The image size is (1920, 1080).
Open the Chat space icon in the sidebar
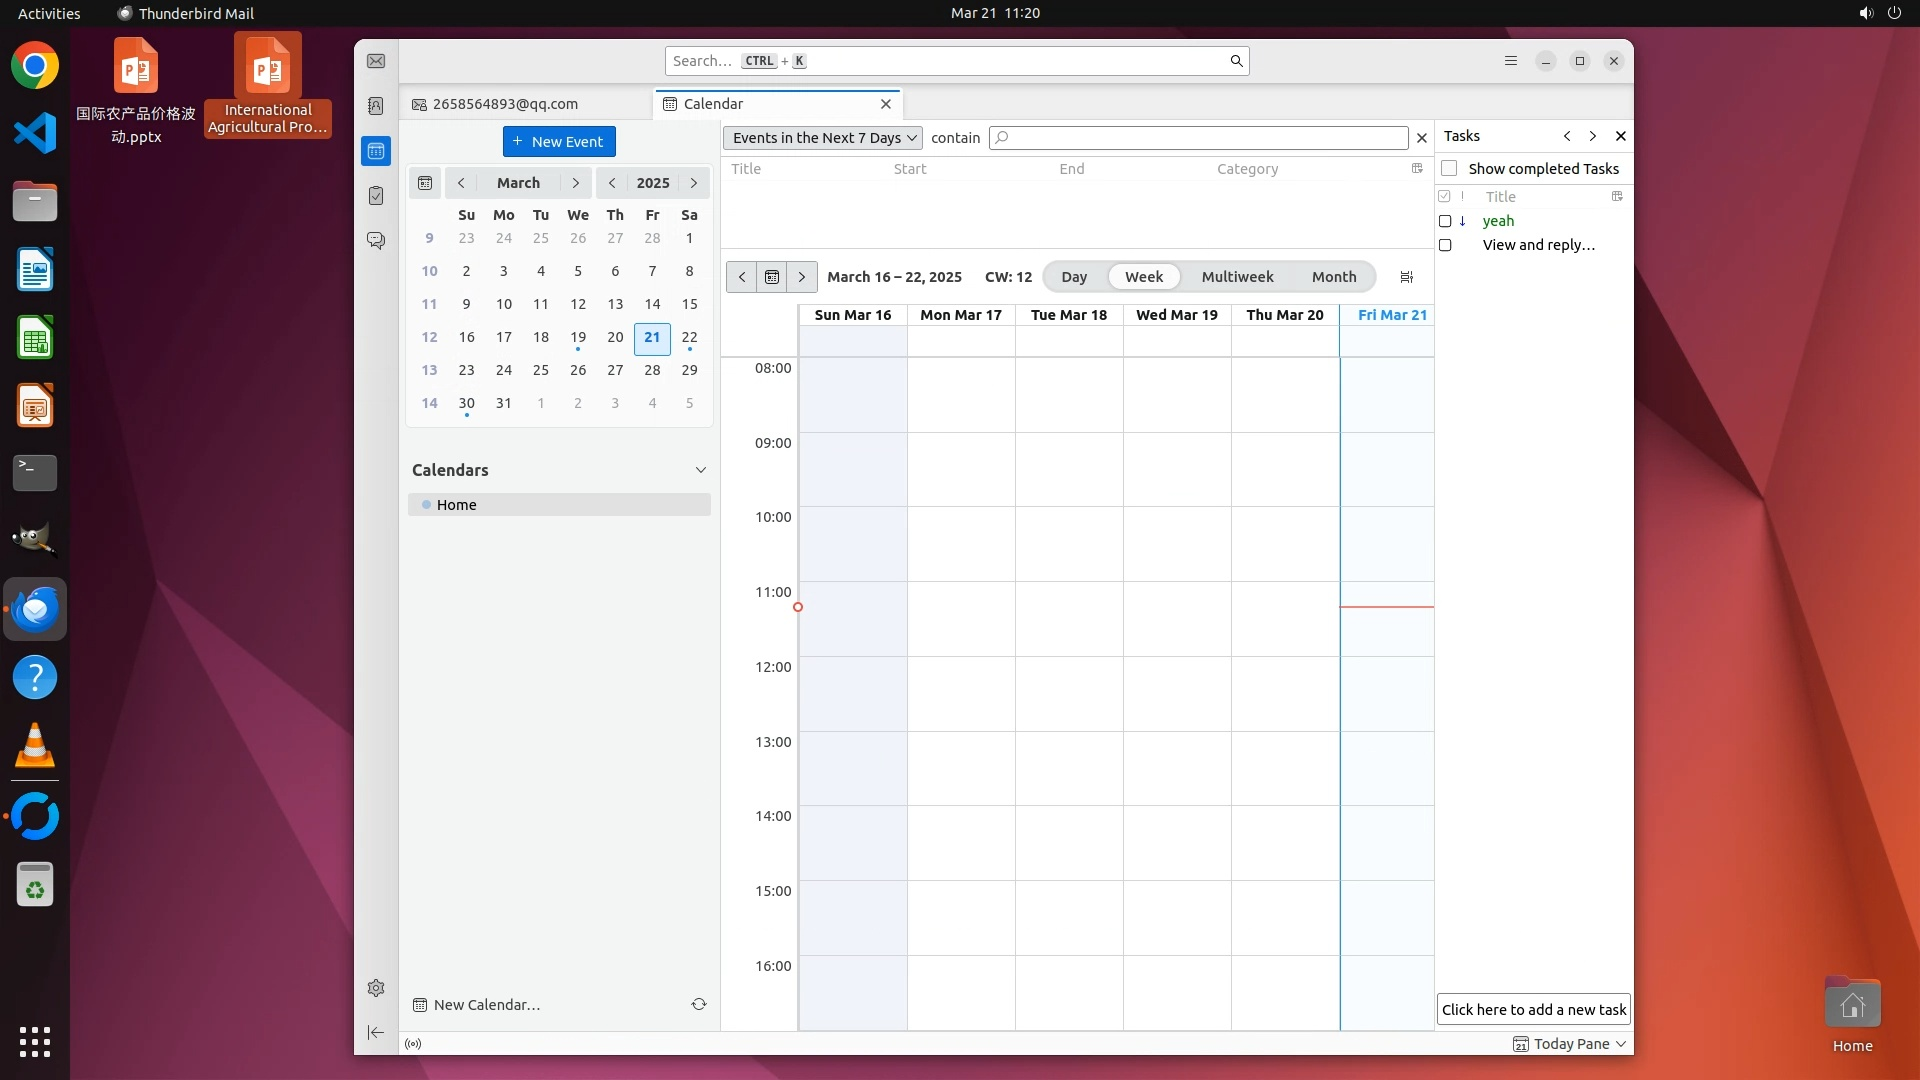pos(376,241)
